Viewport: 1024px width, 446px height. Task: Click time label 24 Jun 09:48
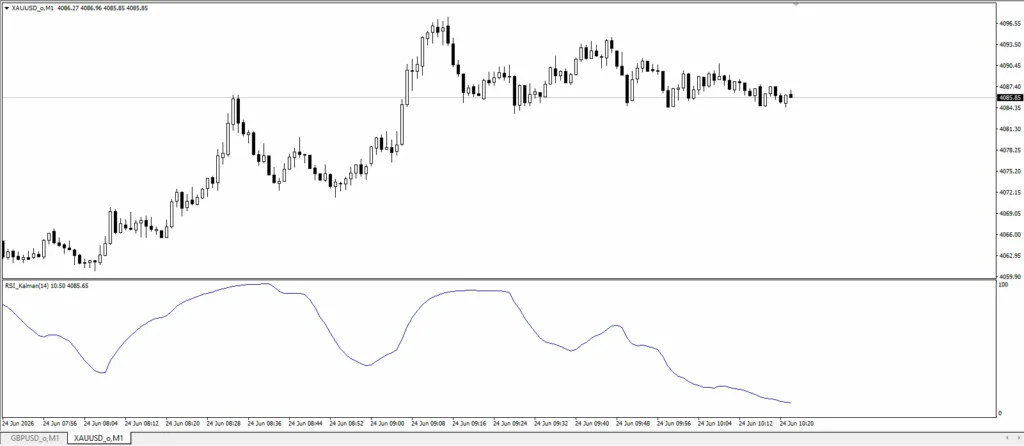point(633,423)
